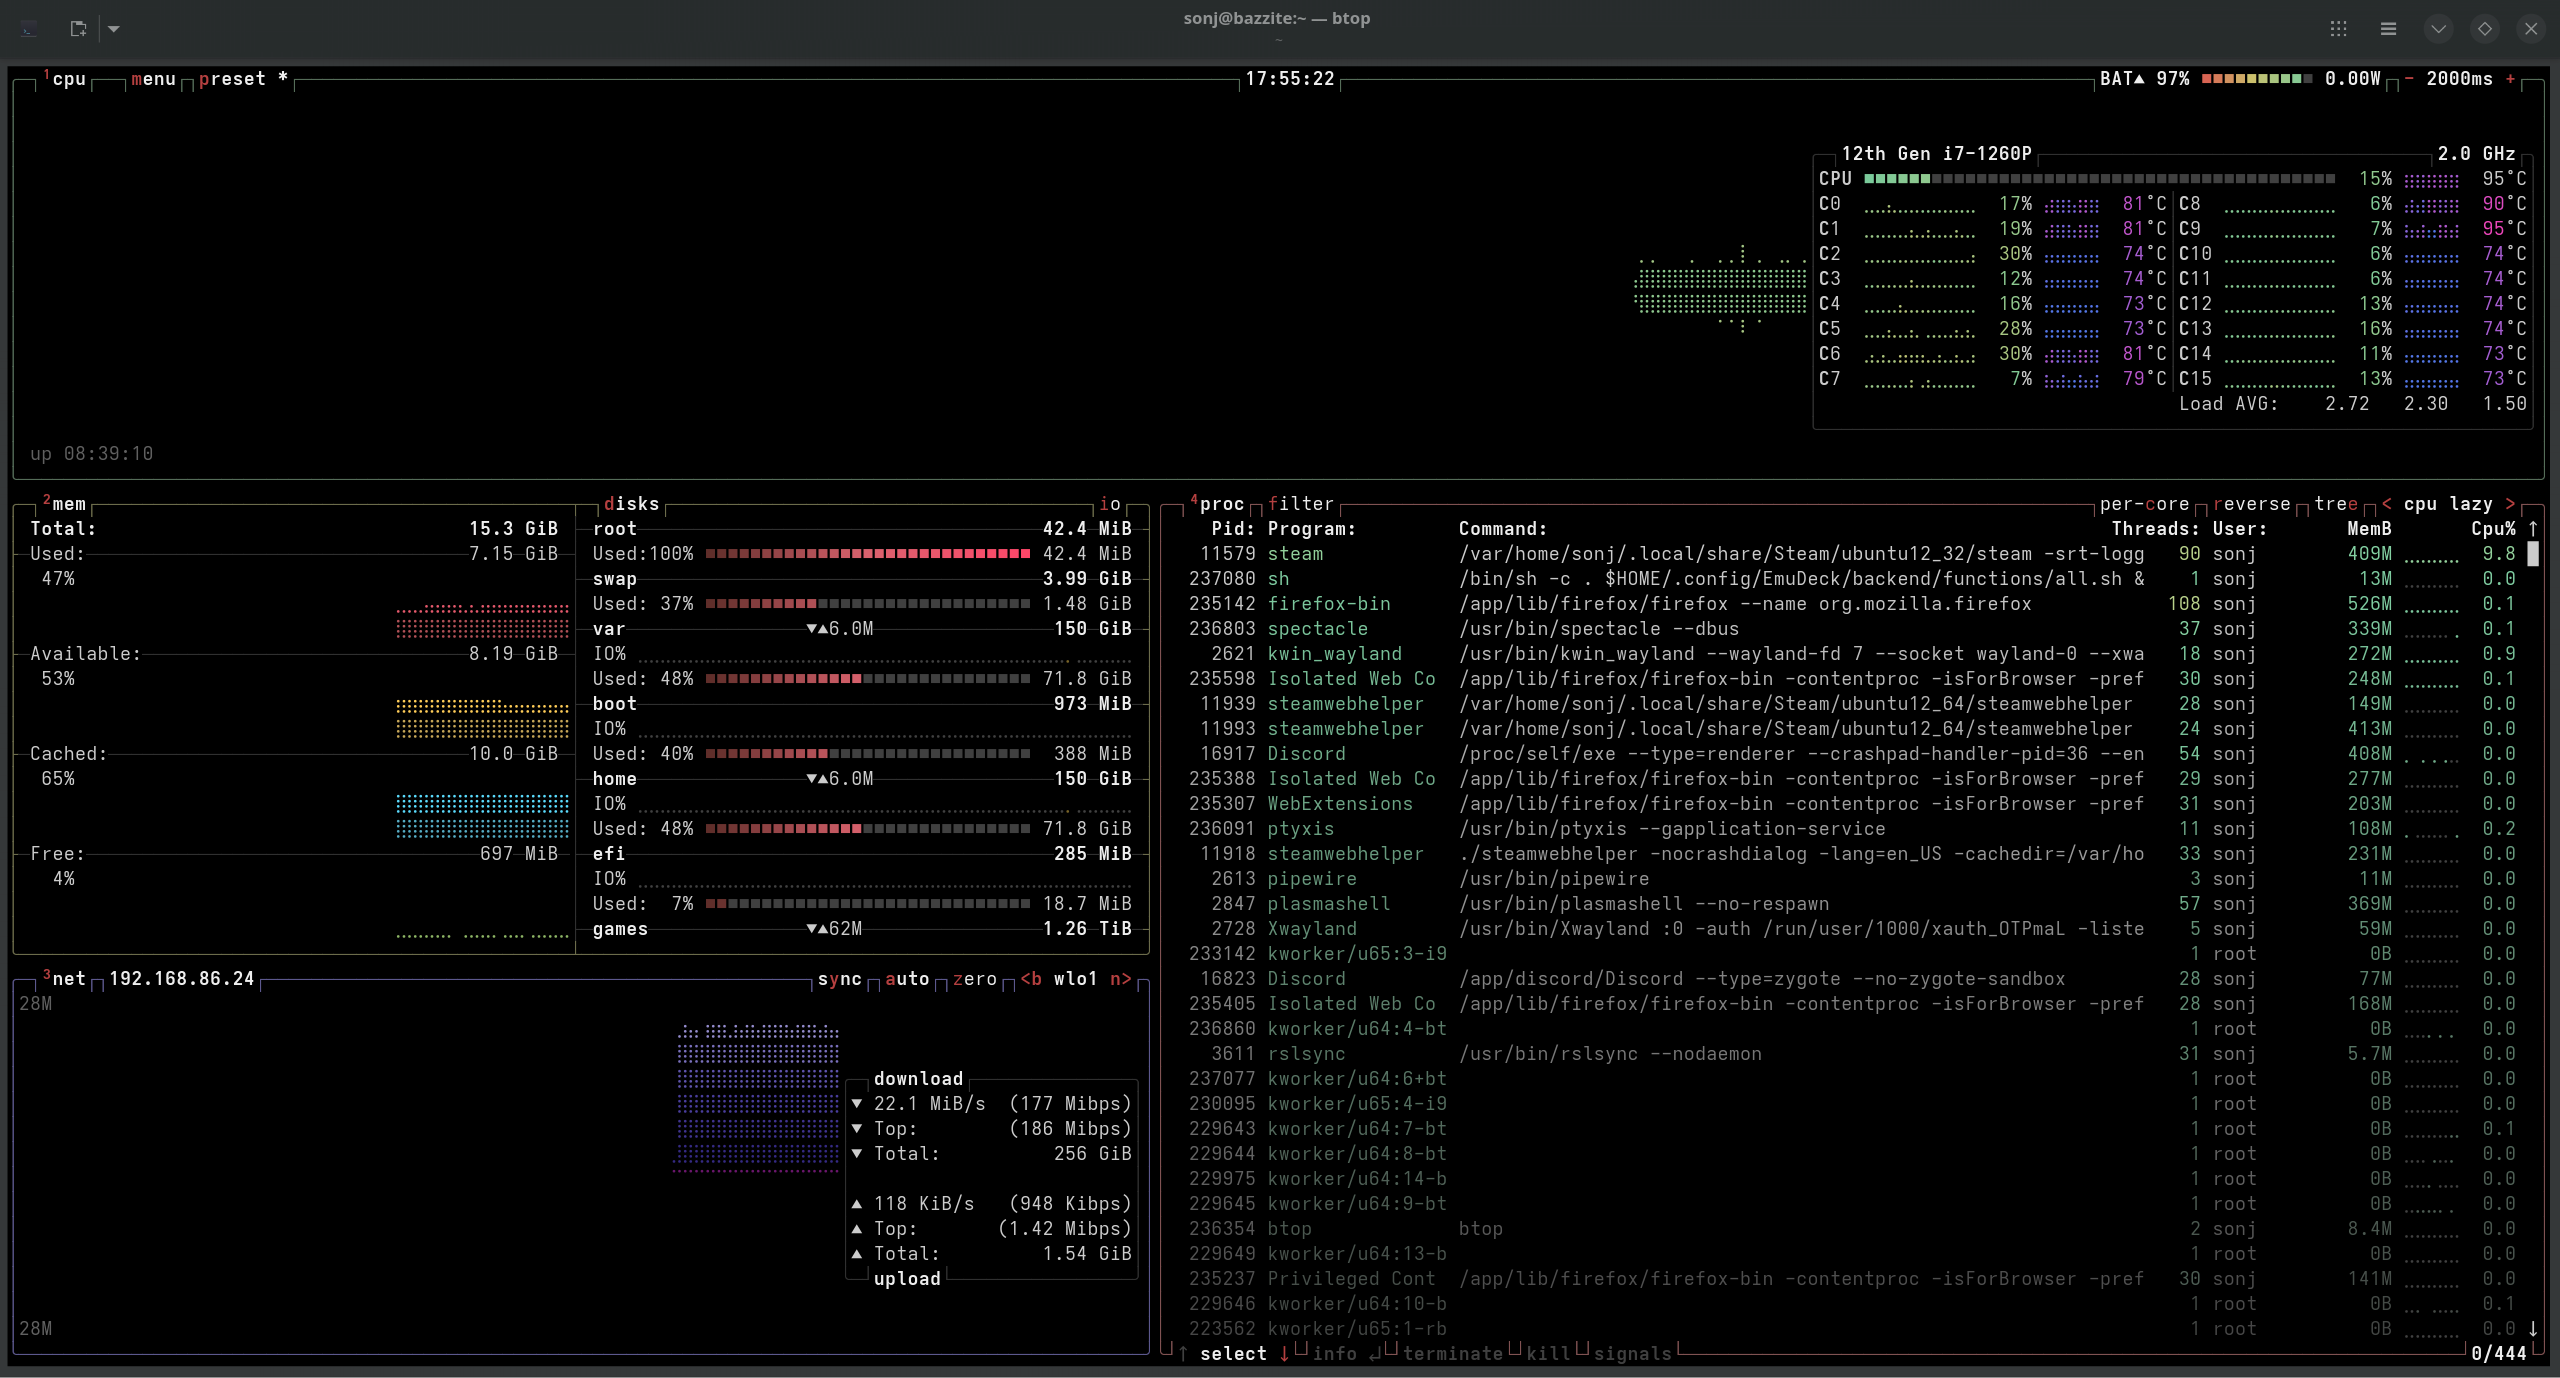Open the Ptyxis hamburger menu
The height and width of the screenshot is (1378, 2560).
(x=2388, y=28)
